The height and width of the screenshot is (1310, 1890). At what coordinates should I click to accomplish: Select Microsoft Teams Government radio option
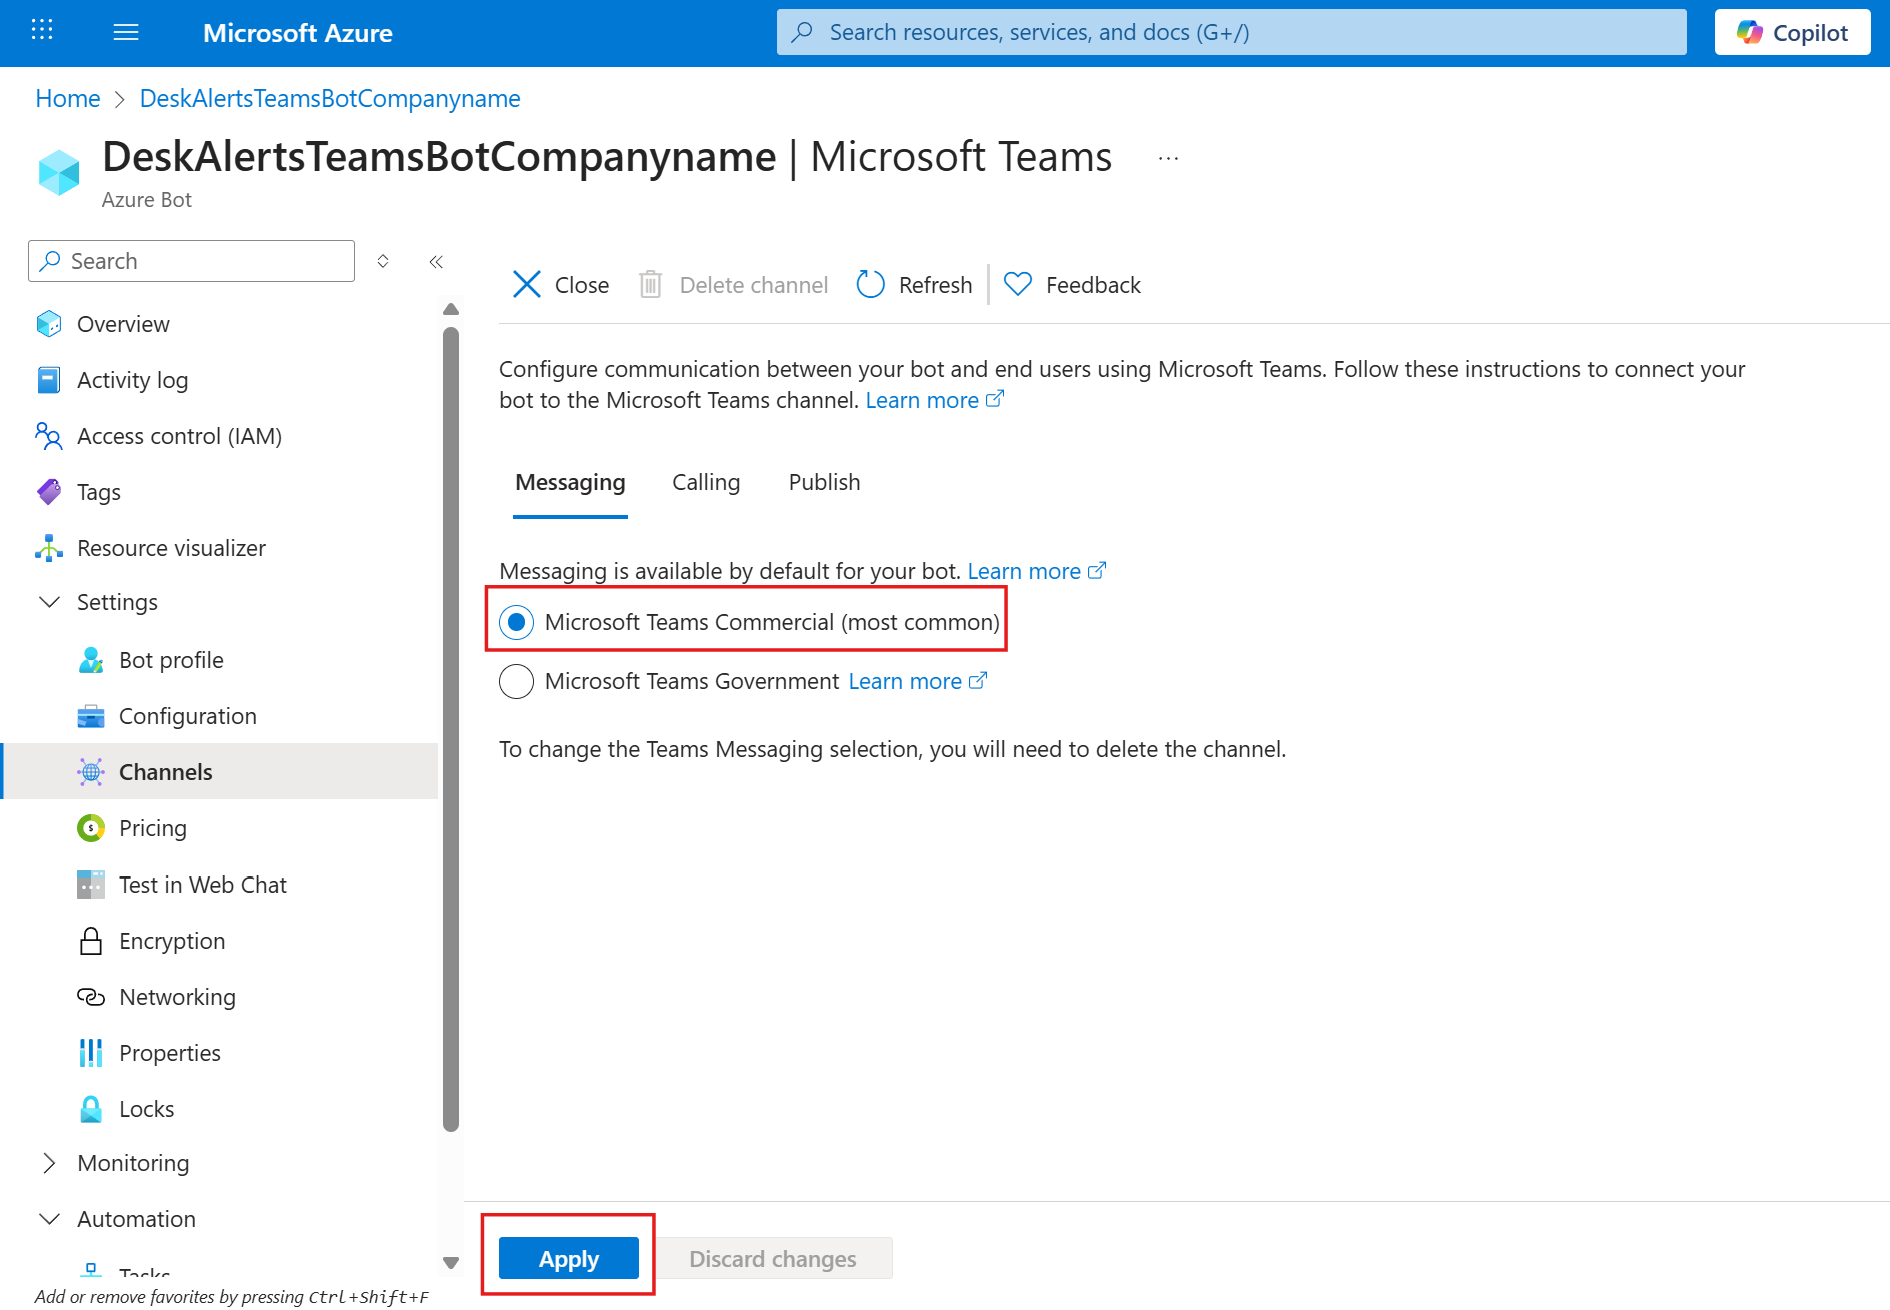click(517, 681)
